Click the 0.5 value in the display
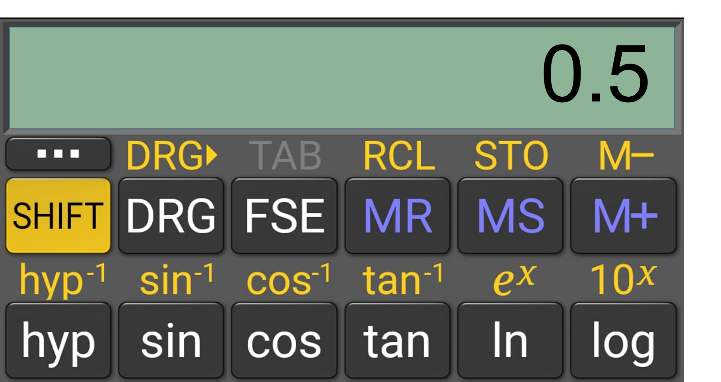The image size is (721, 382). pyautogui.click(x=595, y=74)
